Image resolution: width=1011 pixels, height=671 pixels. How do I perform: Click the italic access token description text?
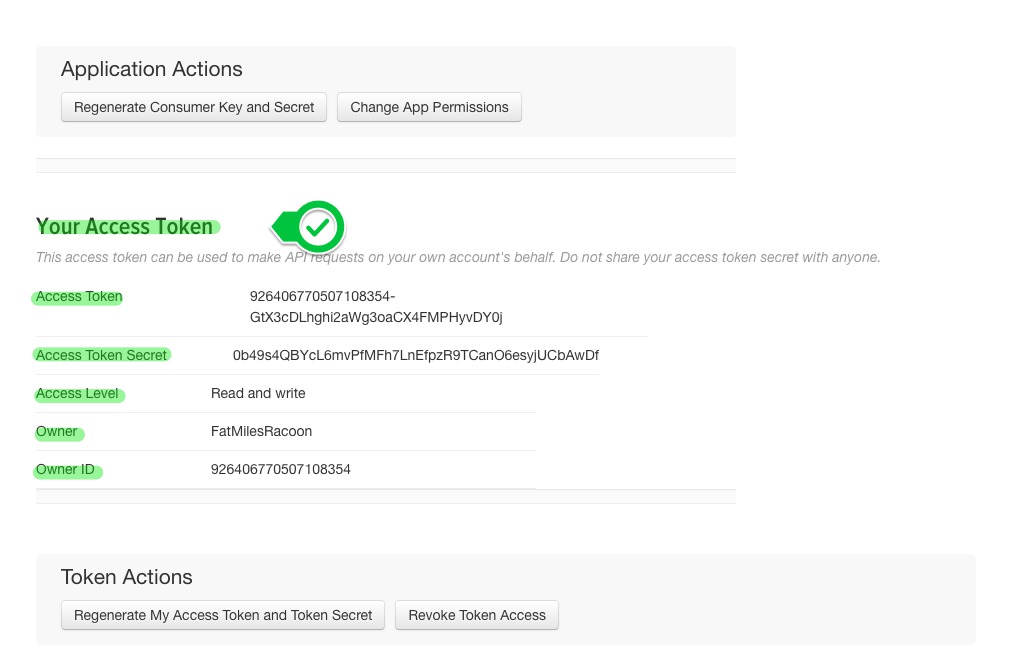[x=458, y=258]
